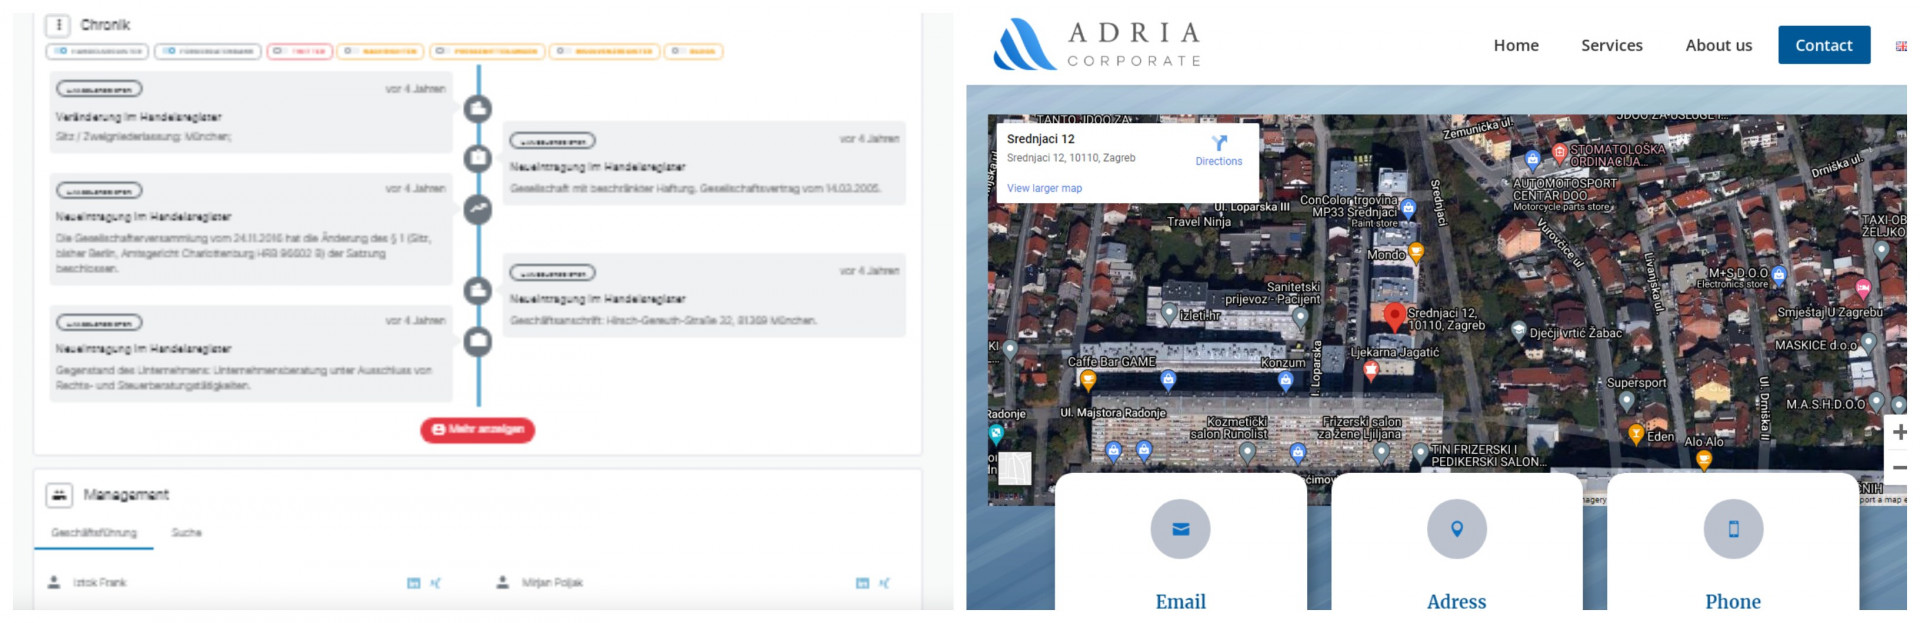
Task: Zoom in the map with plus button
Action: pyautogui.click(x=1899, y=432)
